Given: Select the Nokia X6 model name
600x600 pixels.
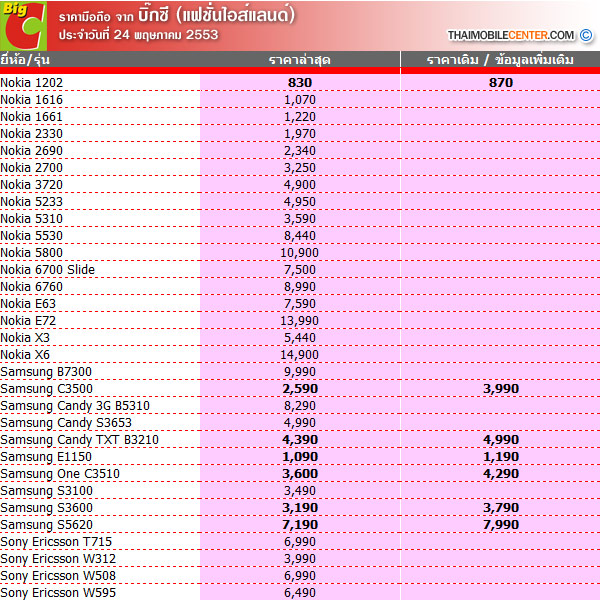Looking at the screenshot, I should tap(25, 355).
